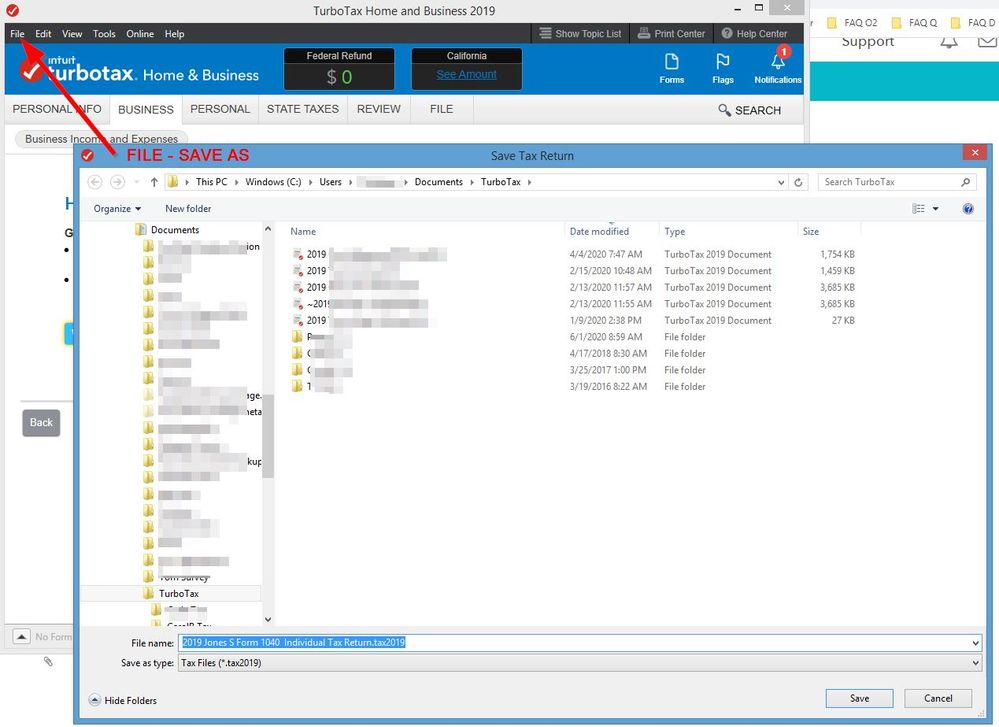The width and height of the screenshot is (999, 727).
Task: Click the Flags icon
Action: [723, 63]
